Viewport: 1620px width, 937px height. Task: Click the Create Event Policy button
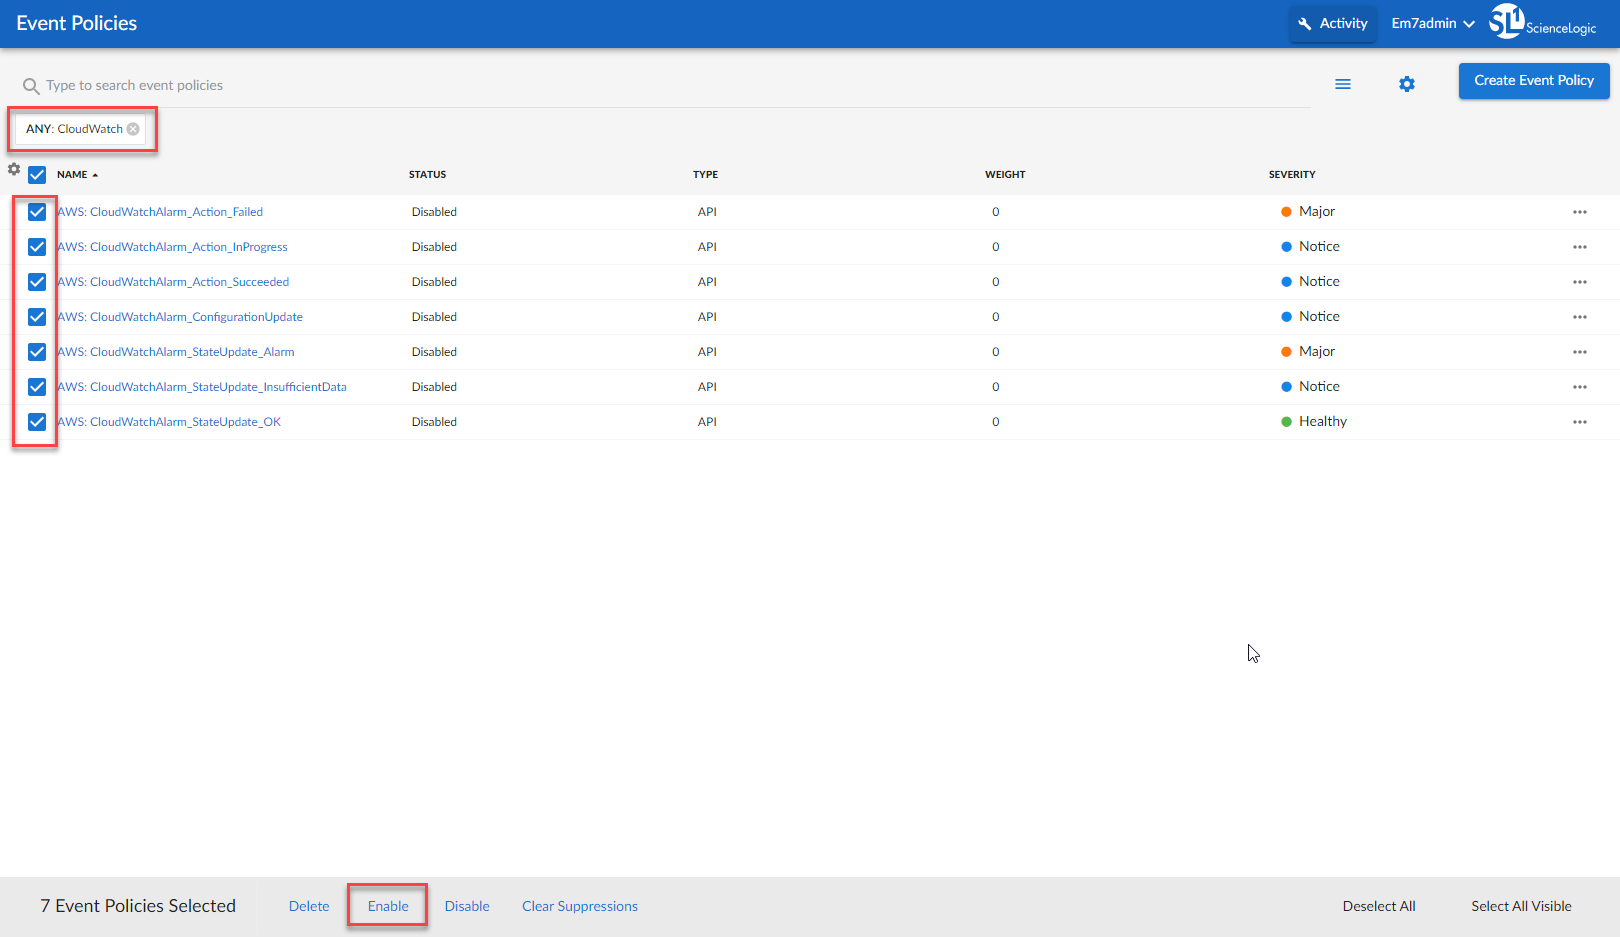(x=1533, y=81)
